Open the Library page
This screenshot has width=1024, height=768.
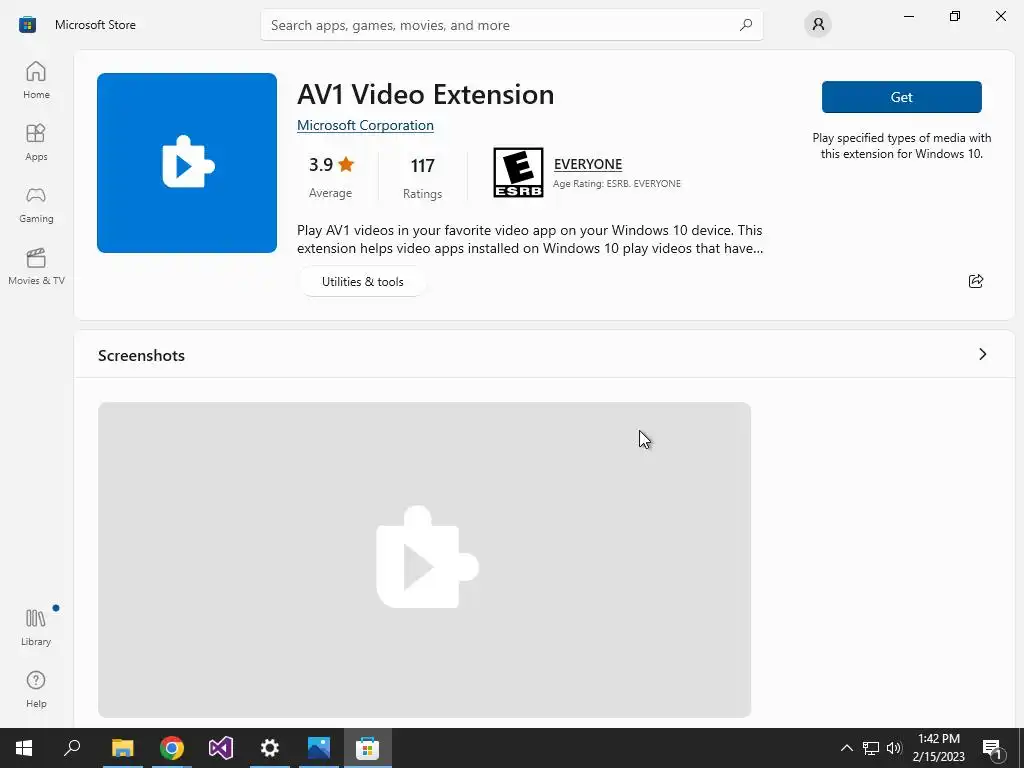(36, 628)
